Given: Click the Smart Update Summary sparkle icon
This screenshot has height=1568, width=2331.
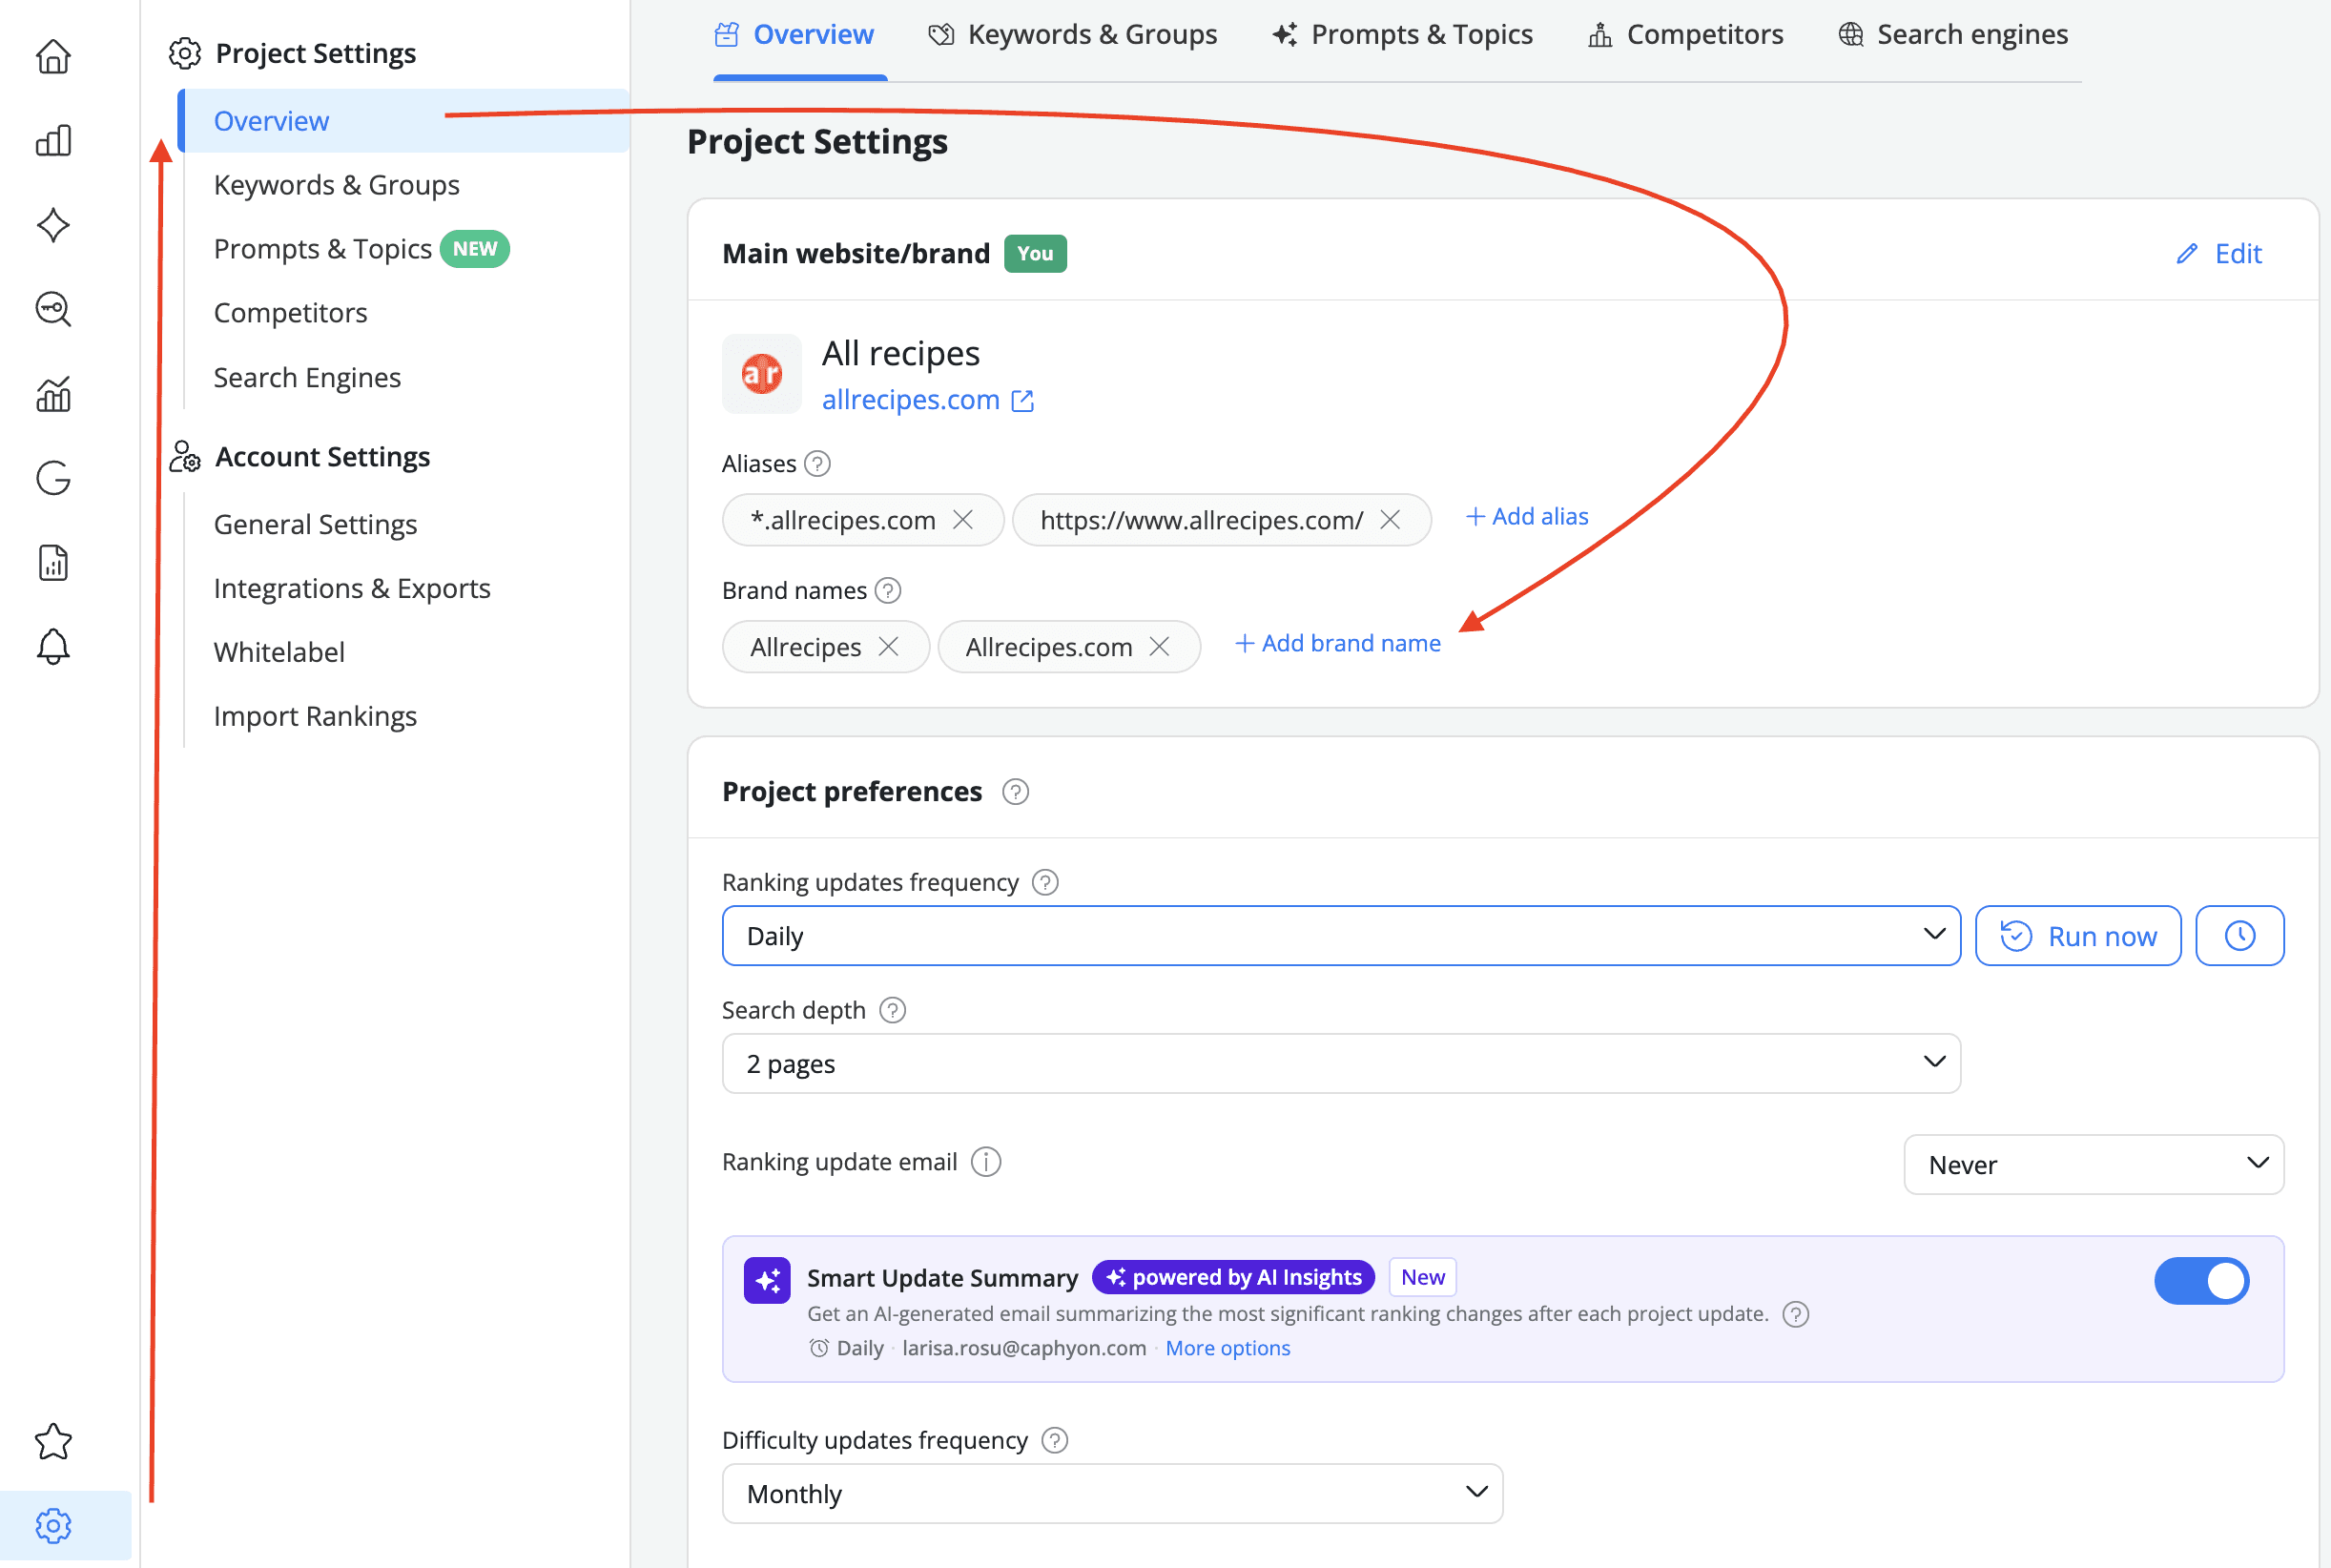Looking at the screenshot, I should [767, 1280].
